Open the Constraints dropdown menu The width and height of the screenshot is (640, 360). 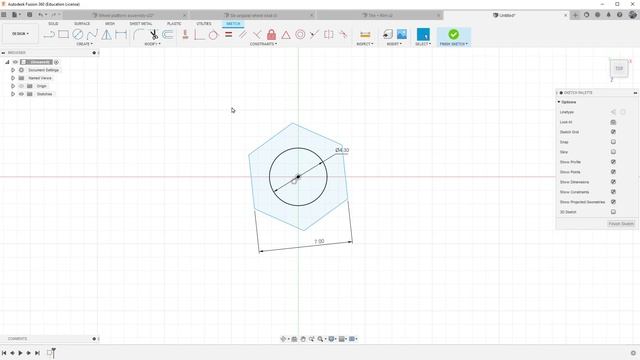[263, 44]
